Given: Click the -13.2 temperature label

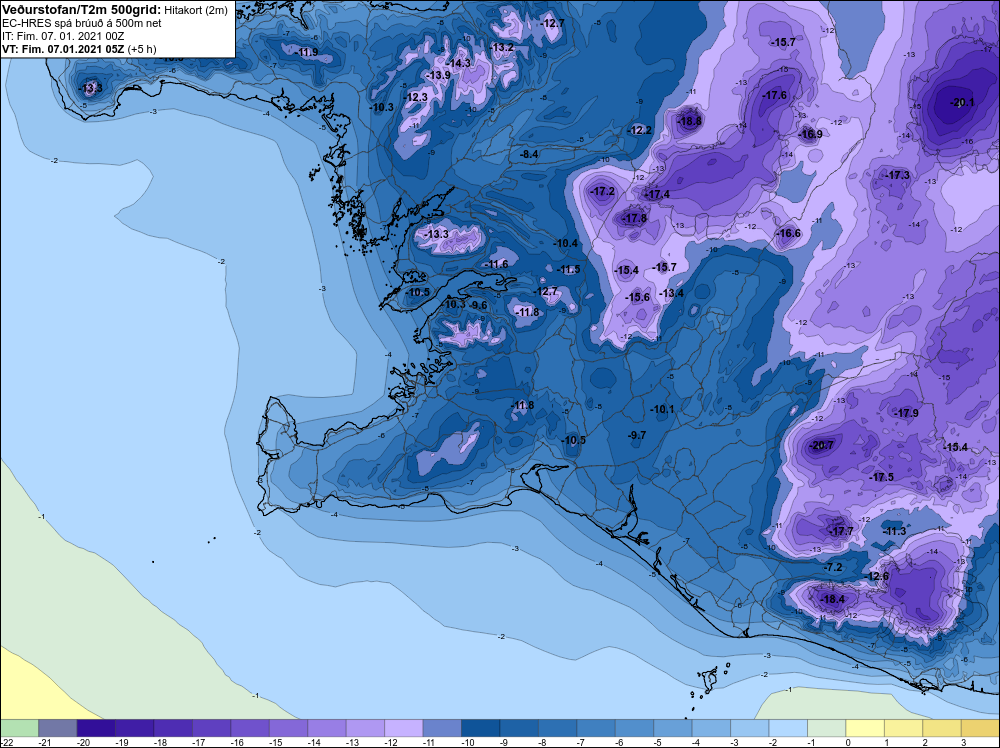Looking at the screenshot, I should 502,47.
